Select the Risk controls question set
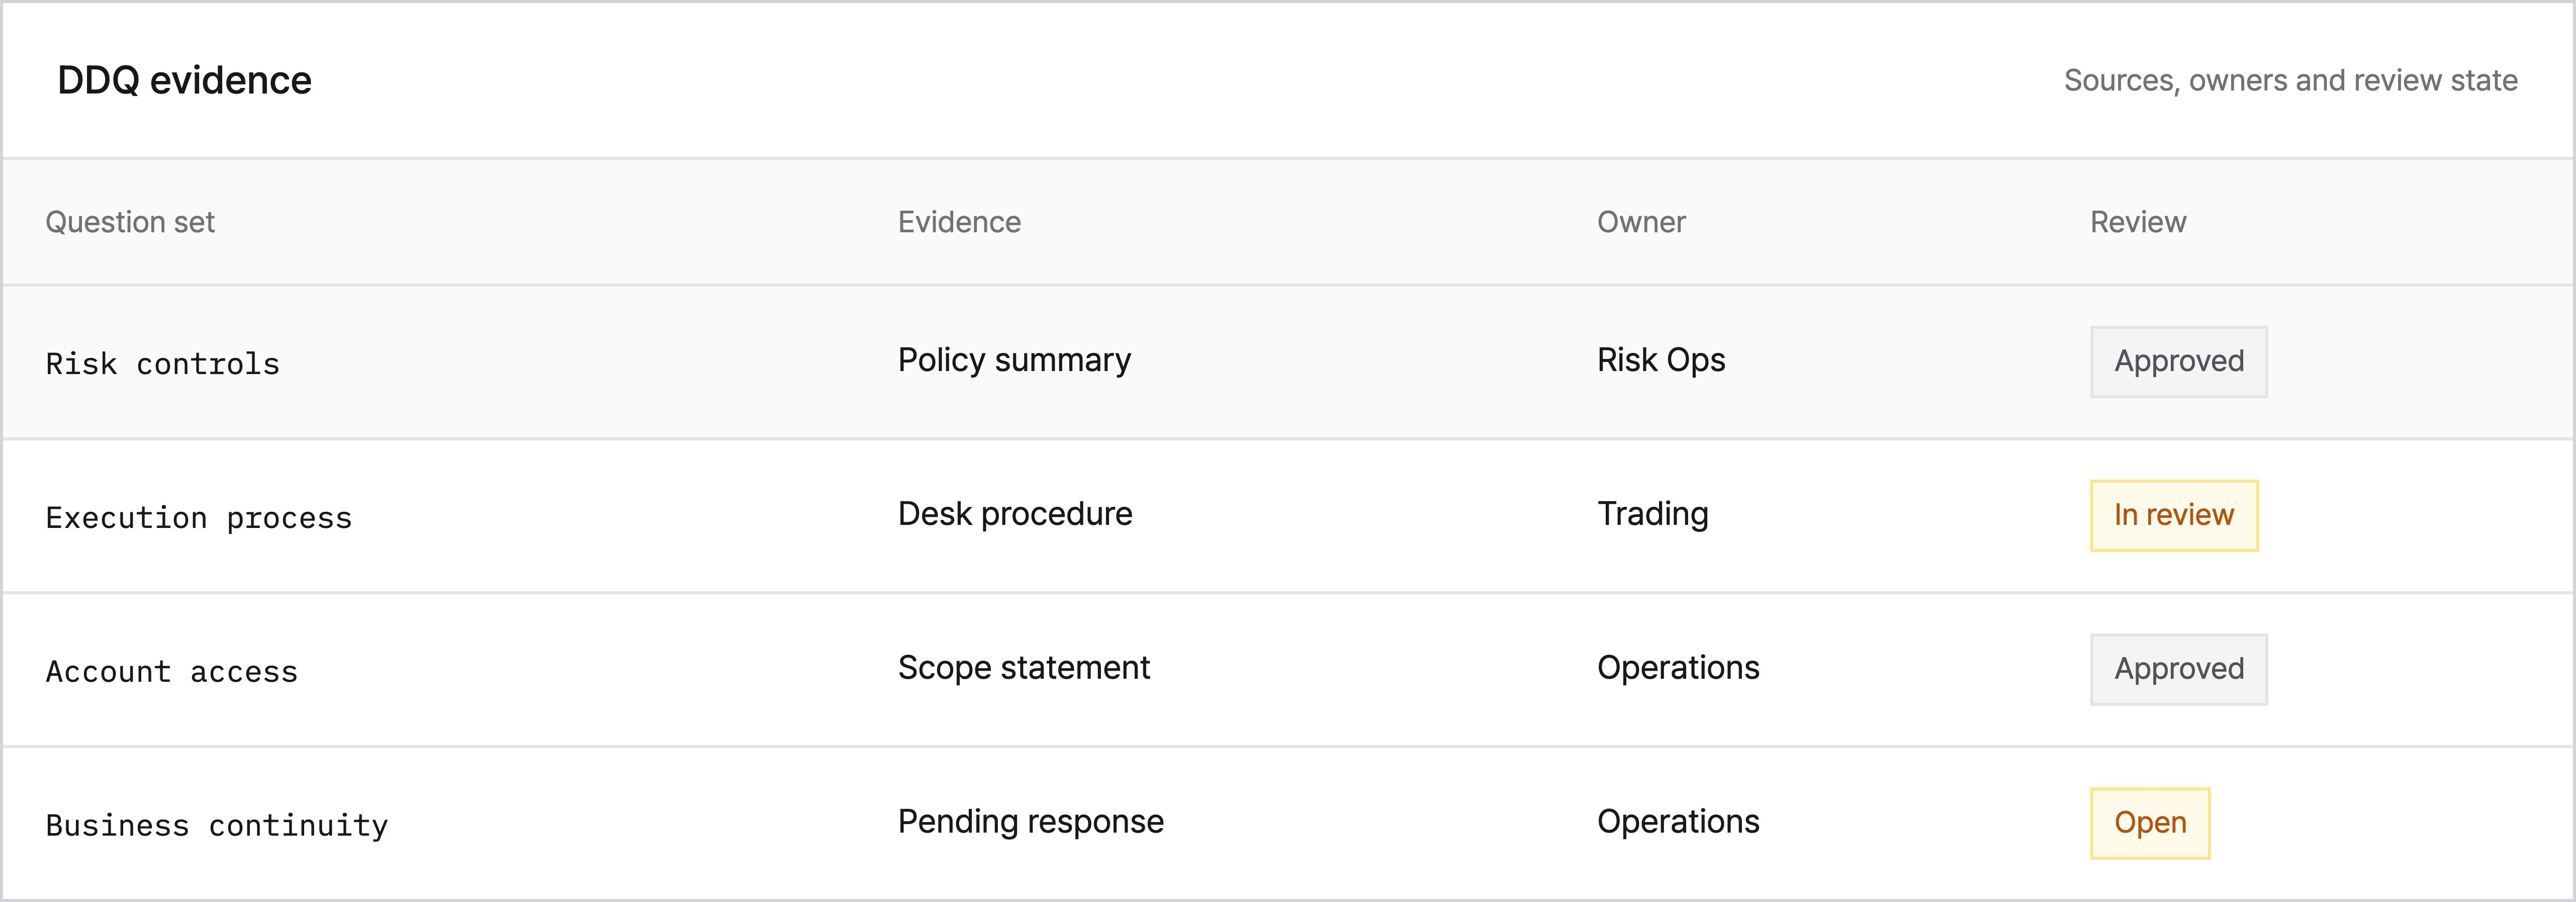 coord(163,363)
